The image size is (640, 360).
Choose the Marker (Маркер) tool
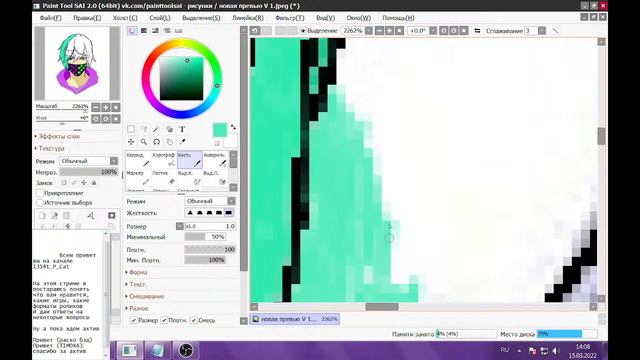pos(138,178)
